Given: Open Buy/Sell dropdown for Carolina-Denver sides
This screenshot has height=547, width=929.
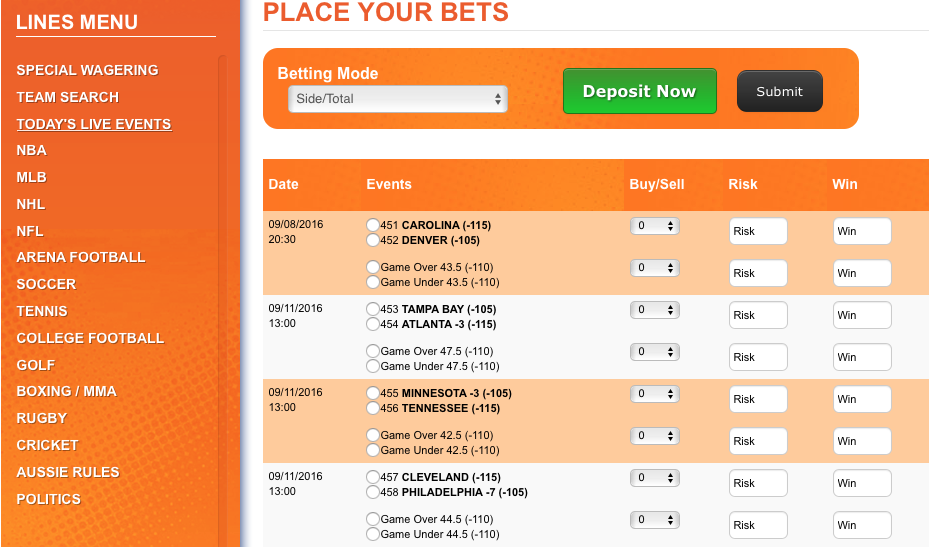Looking at the screenshot, I should point(655,226).
